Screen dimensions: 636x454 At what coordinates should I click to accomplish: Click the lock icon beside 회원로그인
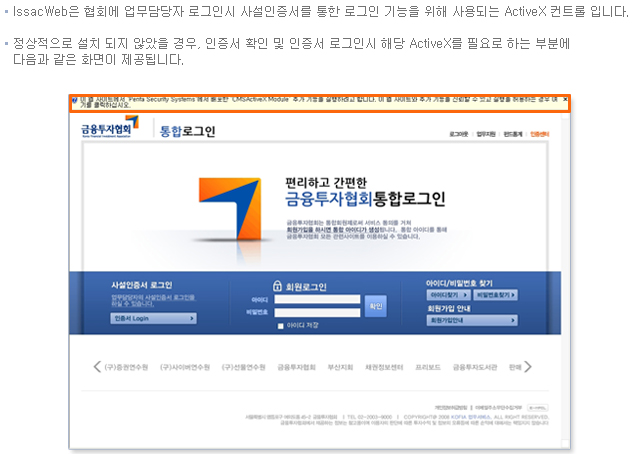tap(277, 286)
